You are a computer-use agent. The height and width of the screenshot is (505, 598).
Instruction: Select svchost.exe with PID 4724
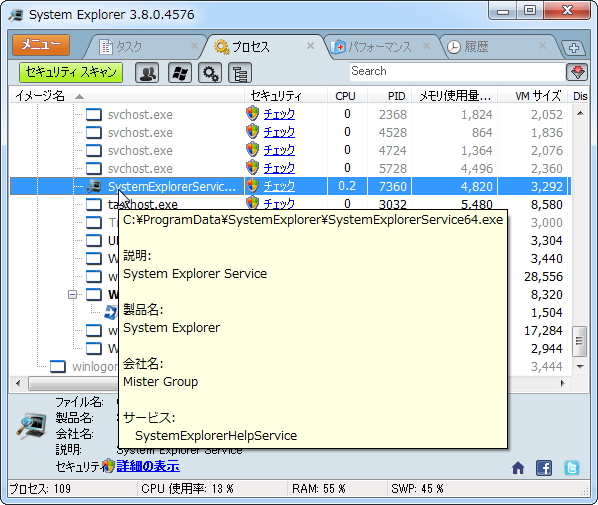pos(290,150)
